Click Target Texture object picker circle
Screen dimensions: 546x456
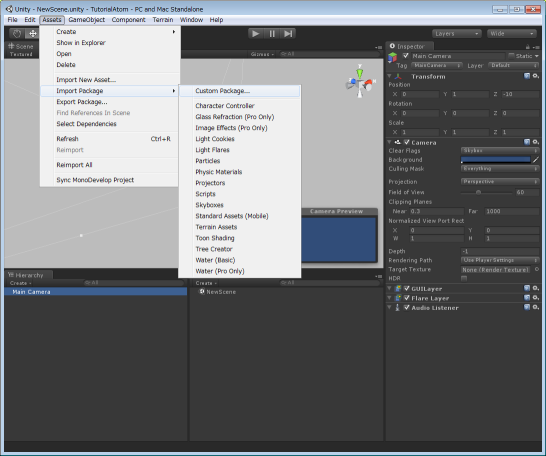537,269
